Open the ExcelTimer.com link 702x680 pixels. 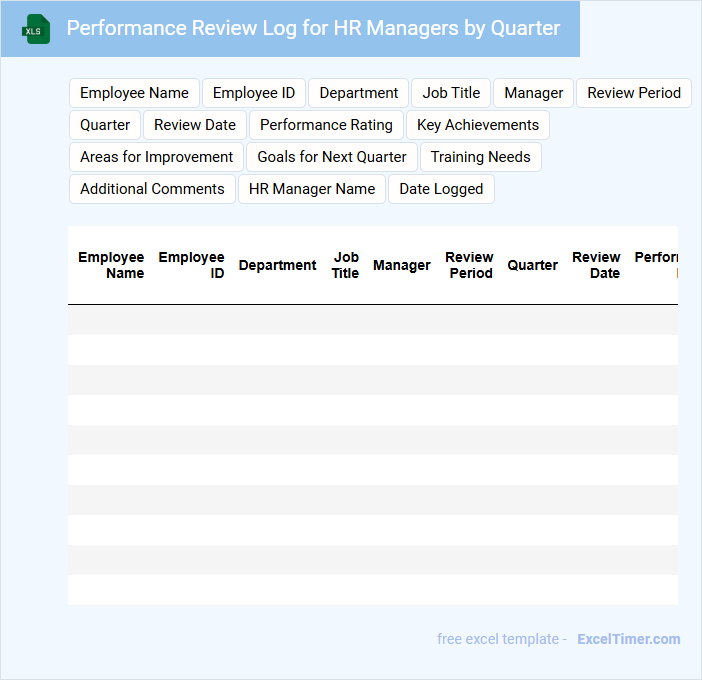[x=628, y=639]
